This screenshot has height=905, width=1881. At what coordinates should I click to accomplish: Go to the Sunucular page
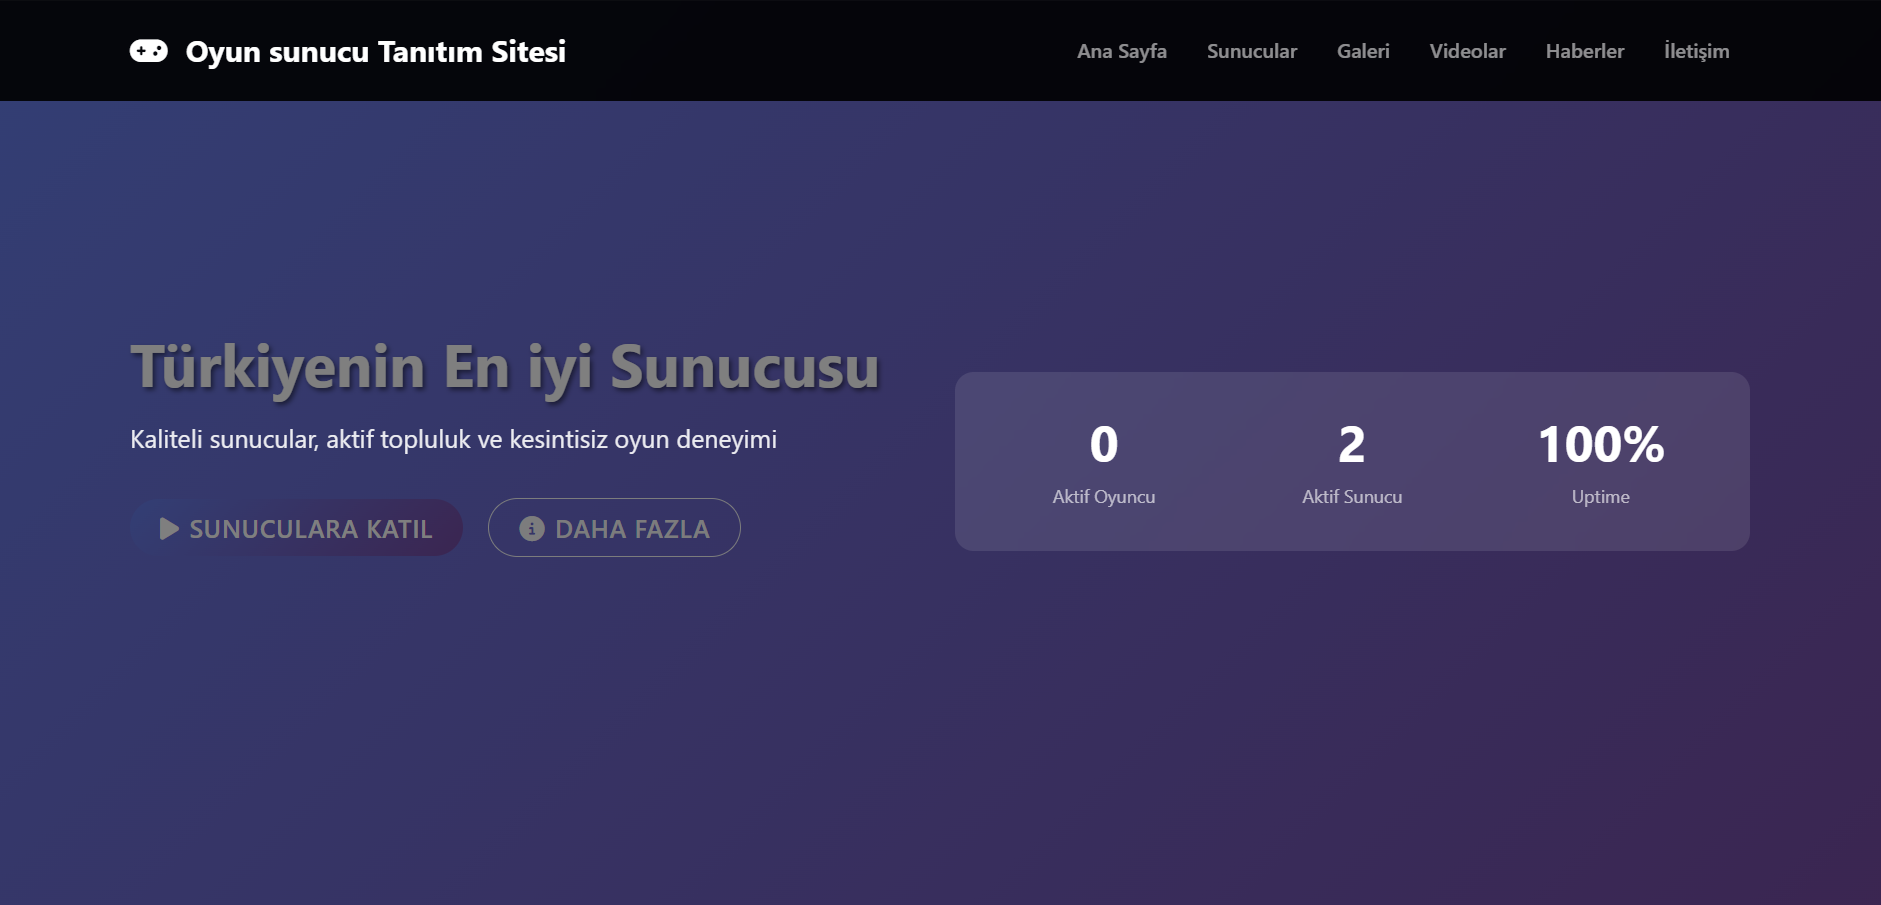1252,51
